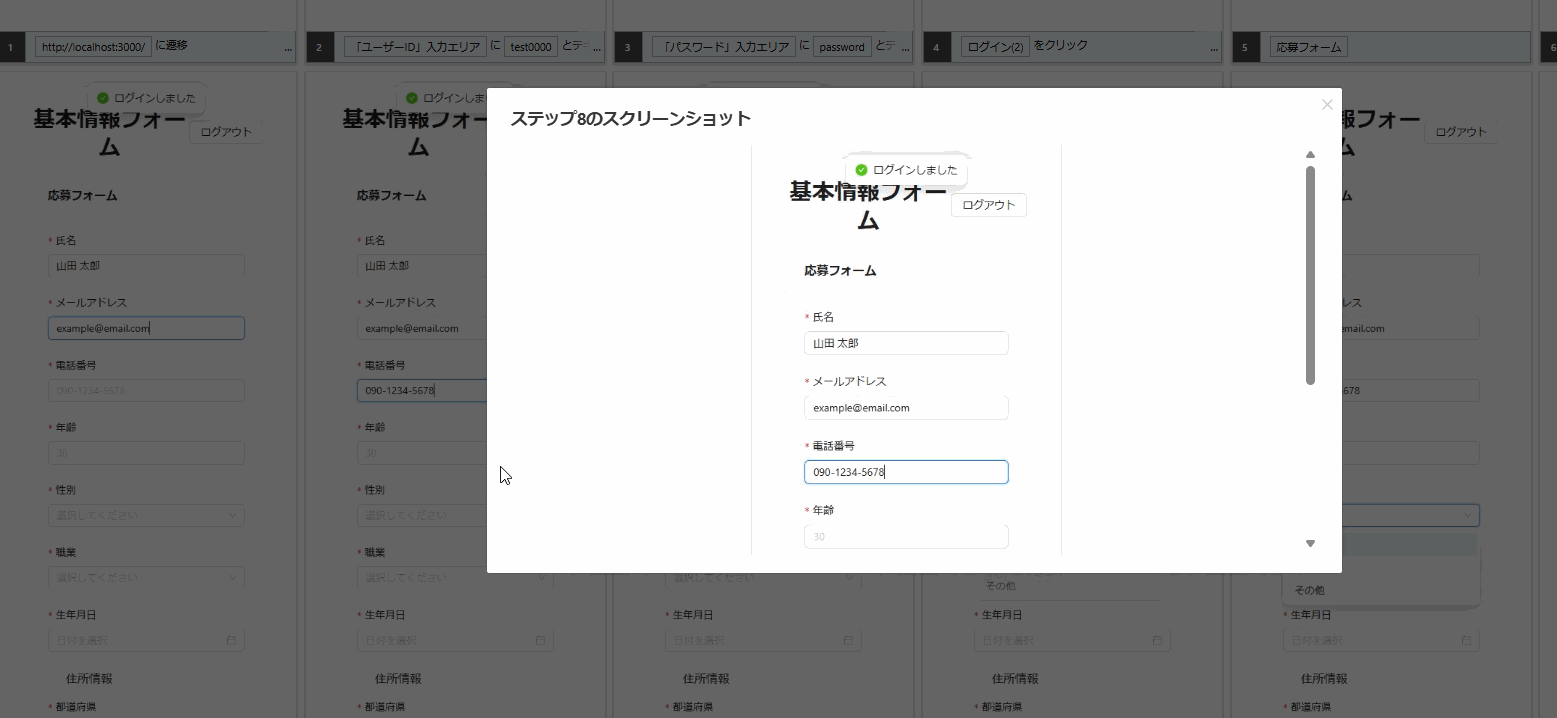Select the 応募フォーム label in step 5 header
Viewport: 1557px width, 718px height.
click(x=1309, y=47)
